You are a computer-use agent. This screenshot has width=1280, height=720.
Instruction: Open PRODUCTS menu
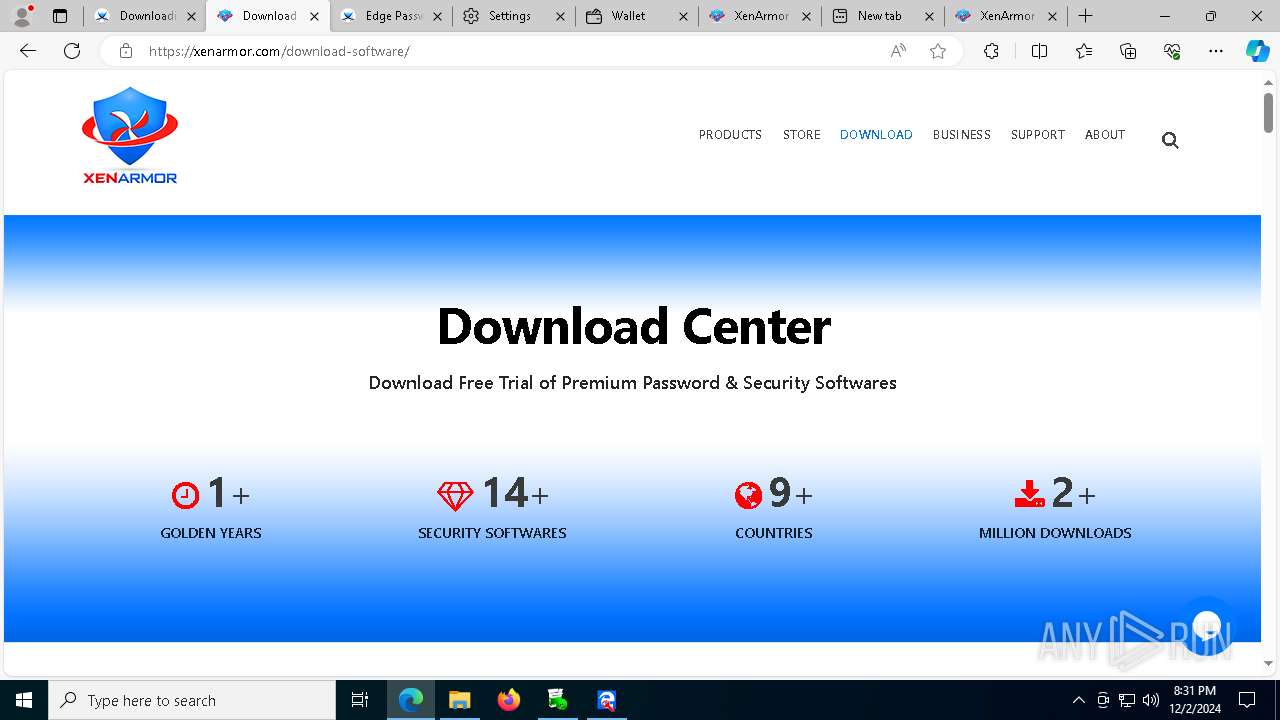tap(730, 135)
